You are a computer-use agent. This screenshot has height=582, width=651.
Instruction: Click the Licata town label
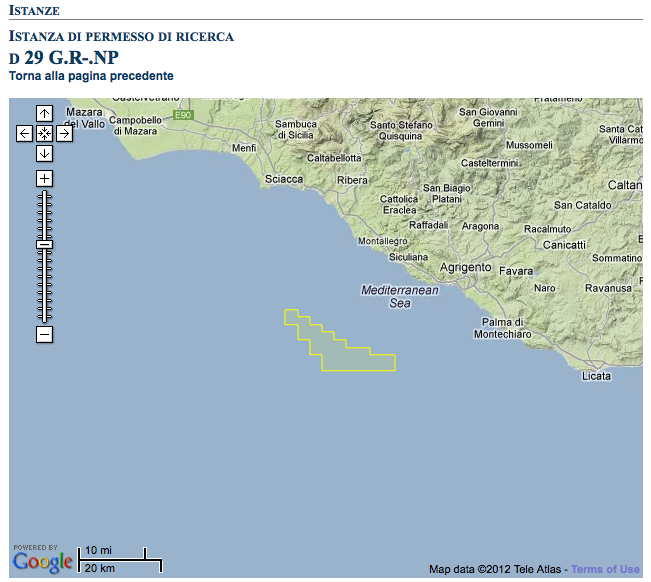point(596,376)
